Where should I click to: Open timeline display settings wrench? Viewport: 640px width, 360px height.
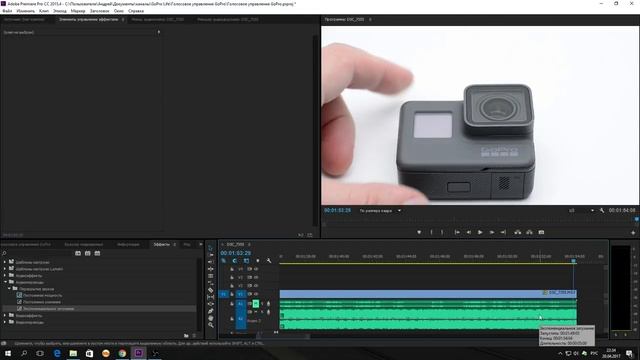pyautogui.click(x=269, y=260)
